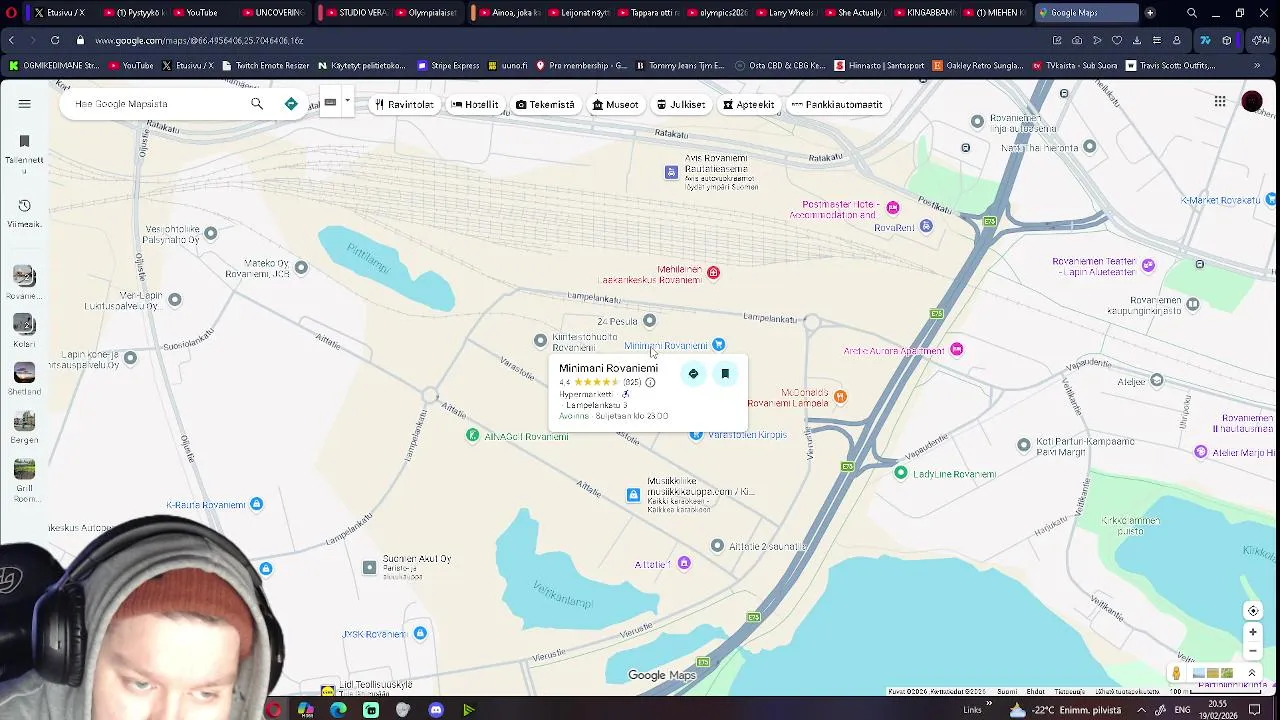Click the K-Rauta Rovaniemi pin
1280x720 pixels.
coord(256,504)
